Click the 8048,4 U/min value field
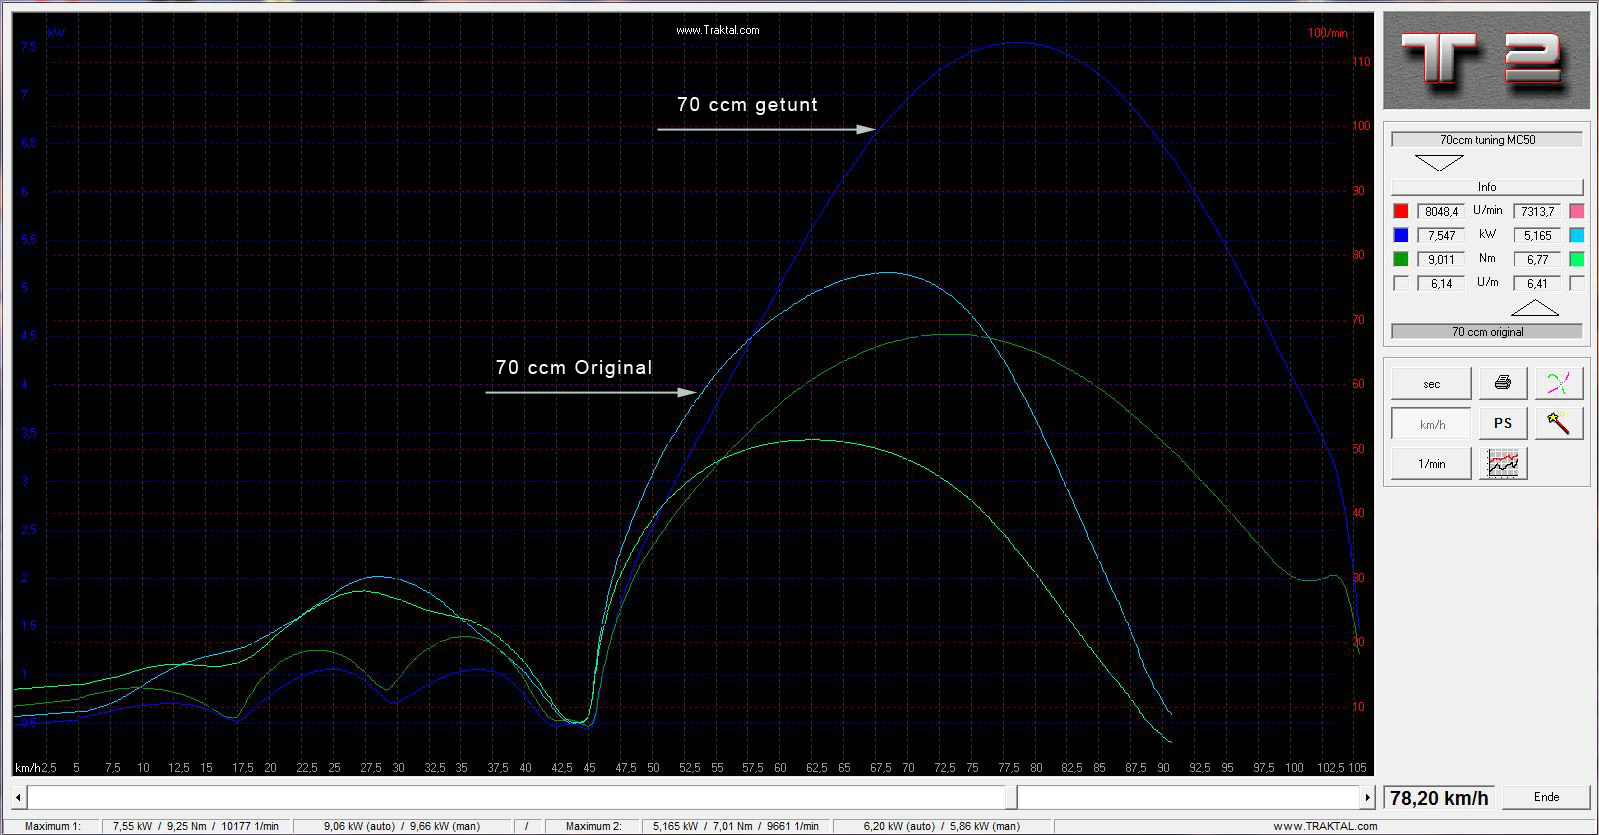The width and height of the screenshot is (1599, 835). [x=1441, y=211]
